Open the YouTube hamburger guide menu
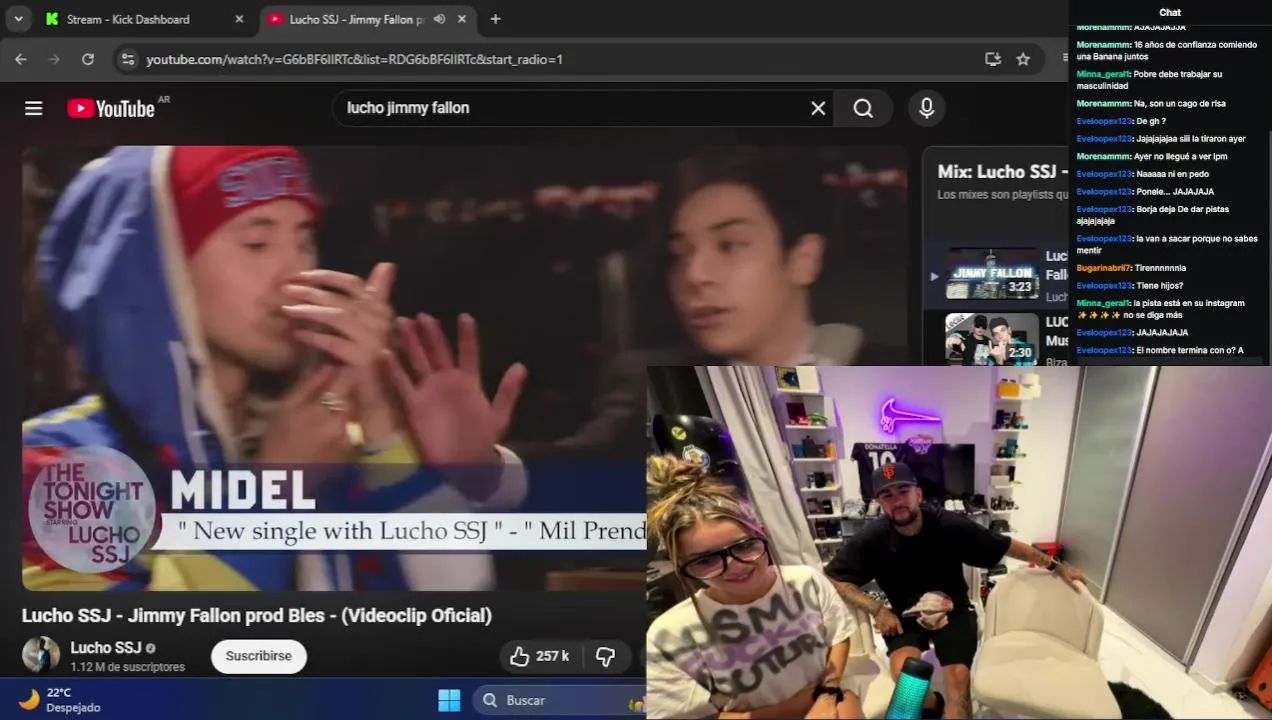This screenshot has width=1272, height=720. pos(34,108)
